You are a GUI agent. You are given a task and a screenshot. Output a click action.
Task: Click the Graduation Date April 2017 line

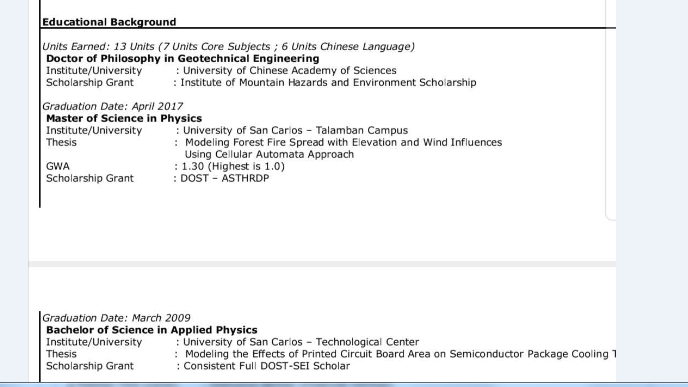click(112, 106)
